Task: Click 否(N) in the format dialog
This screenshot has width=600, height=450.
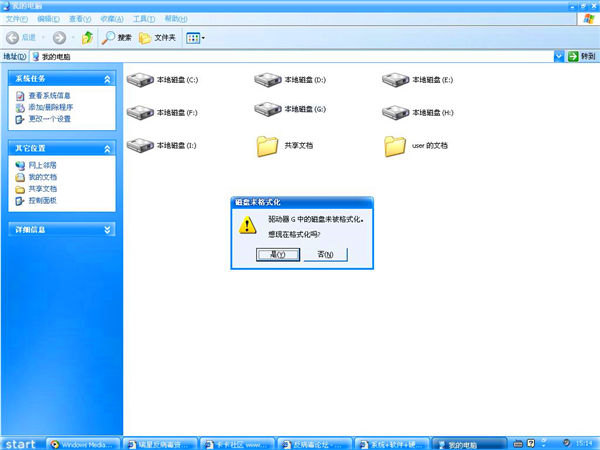Action: (x=326, y=254)
